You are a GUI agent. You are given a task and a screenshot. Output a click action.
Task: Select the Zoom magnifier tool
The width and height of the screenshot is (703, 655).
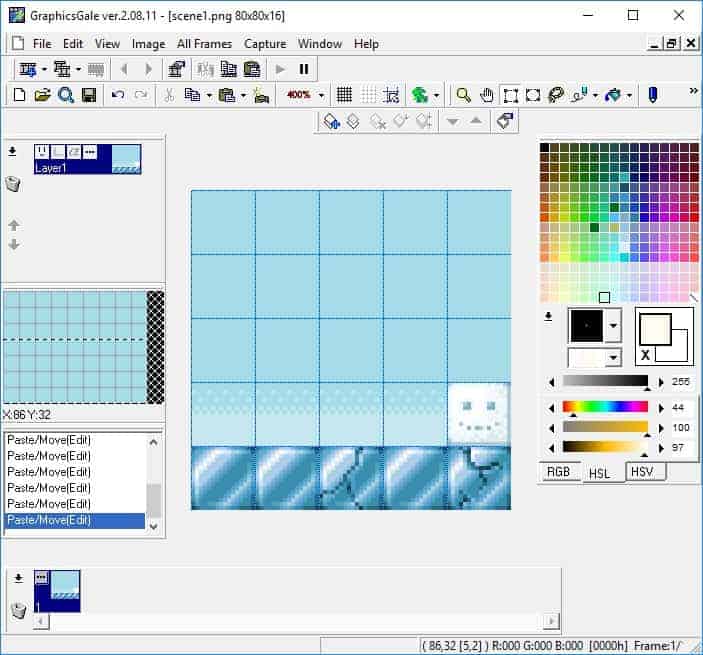(463, 95)
